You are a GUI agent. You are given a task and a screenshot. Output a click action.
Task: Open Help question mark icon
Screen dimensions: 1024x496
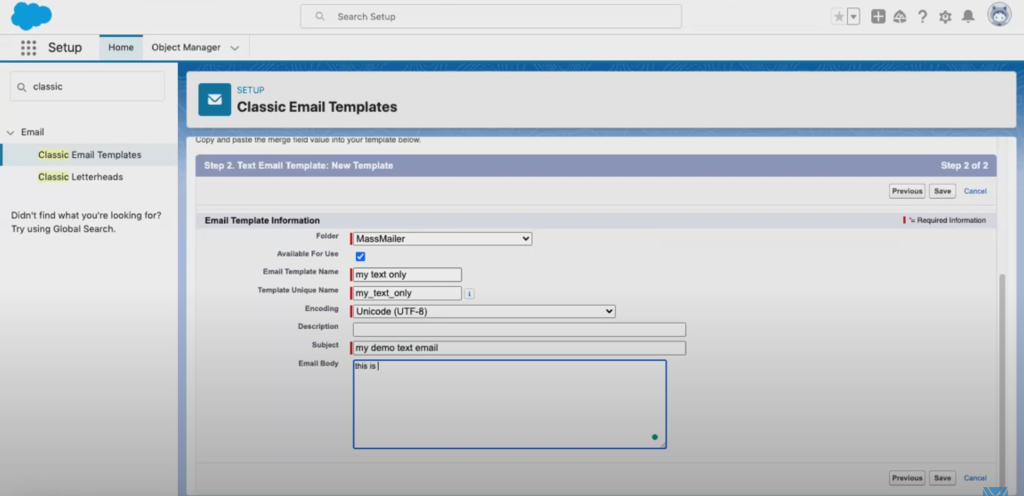[922, 17]
